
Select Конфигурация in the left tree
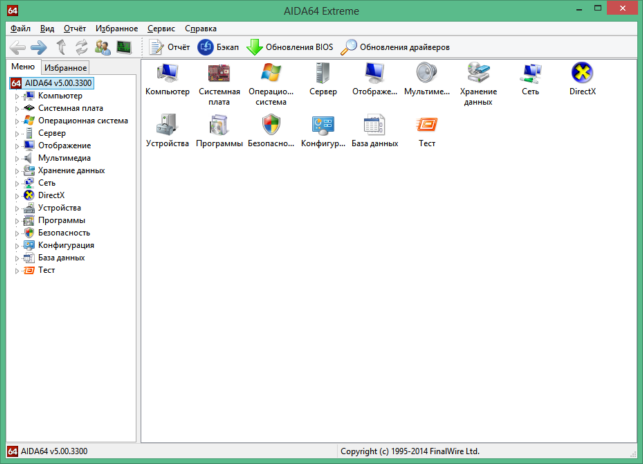[66, 245]
